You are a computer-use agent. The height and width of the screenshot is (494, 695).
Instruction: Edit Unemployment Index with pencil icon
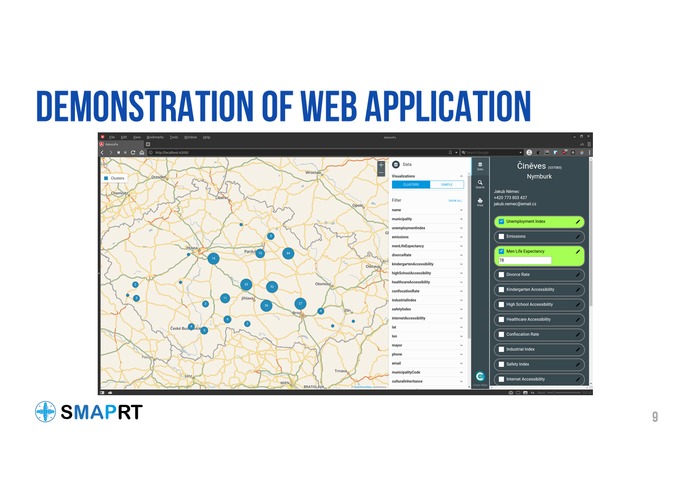tap(578, 222)
